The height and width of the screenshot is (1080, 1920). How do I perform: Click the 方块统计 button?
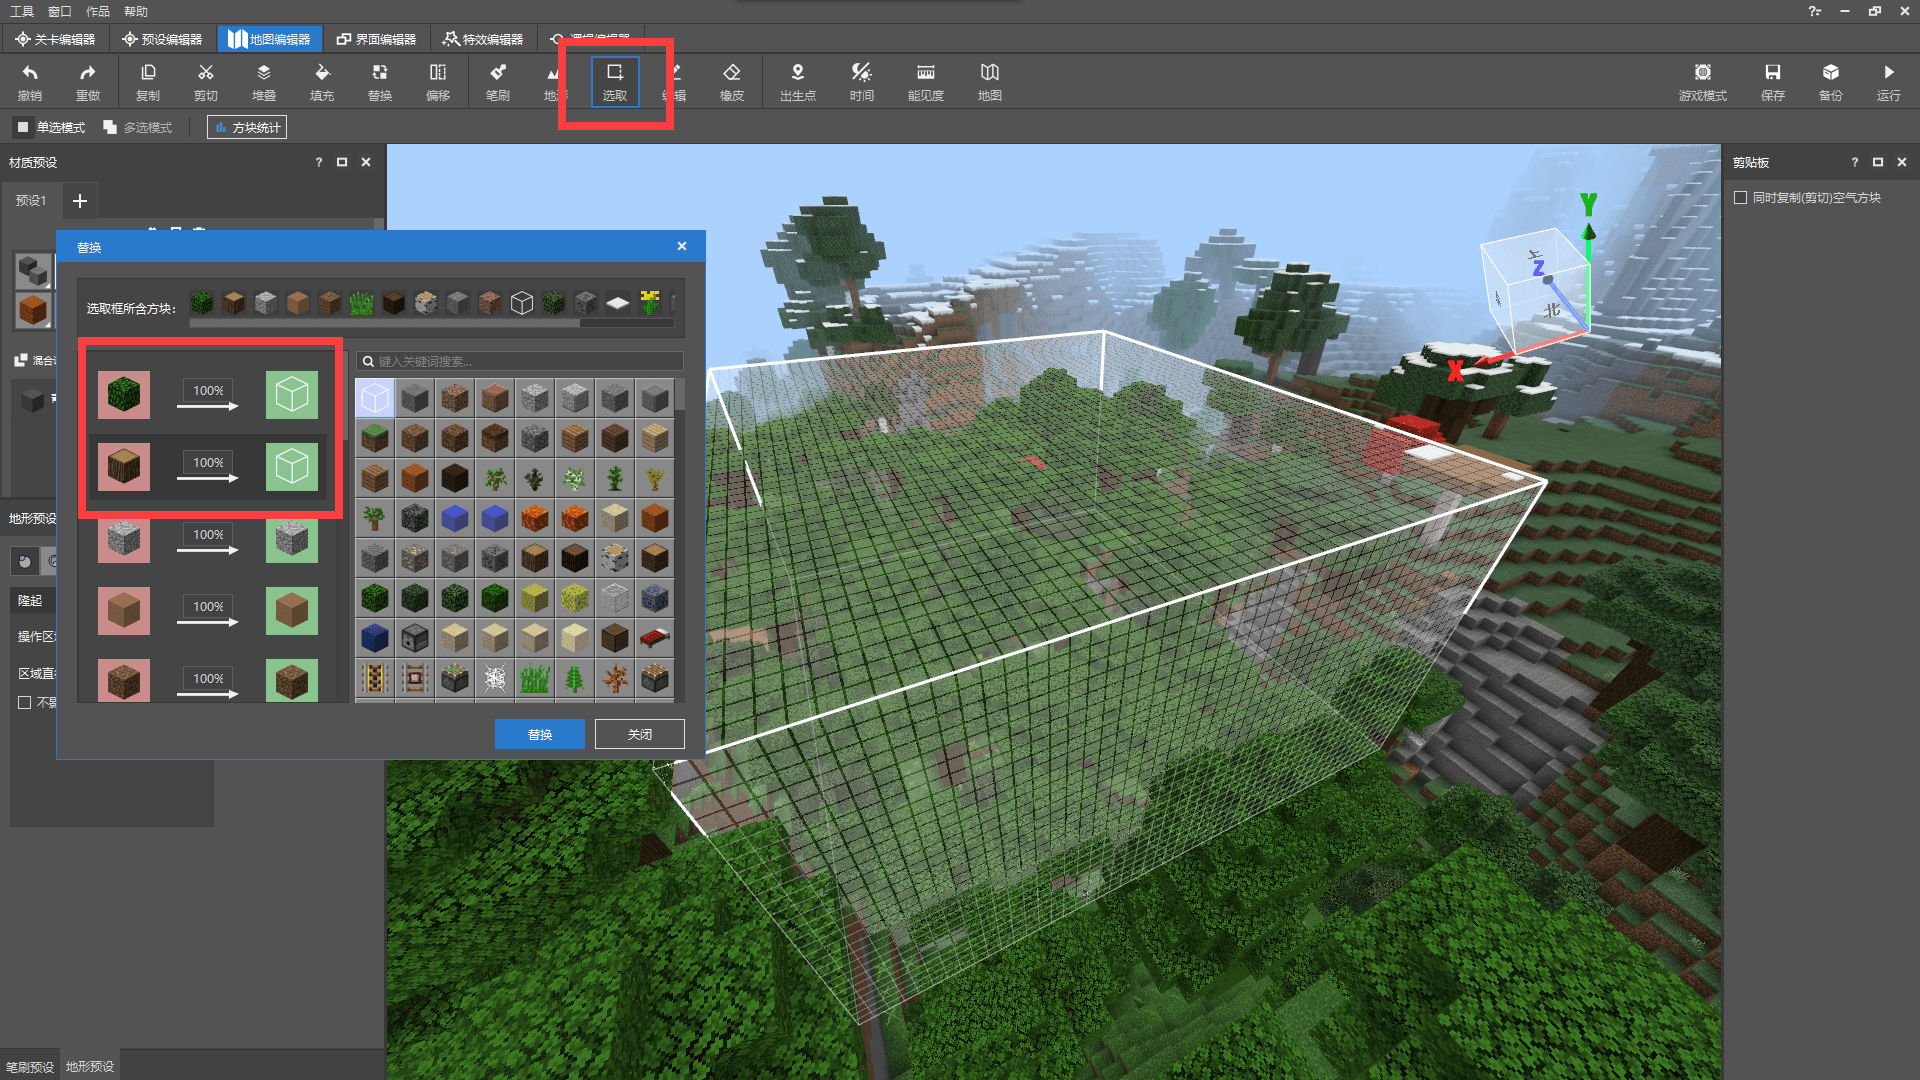247,127
